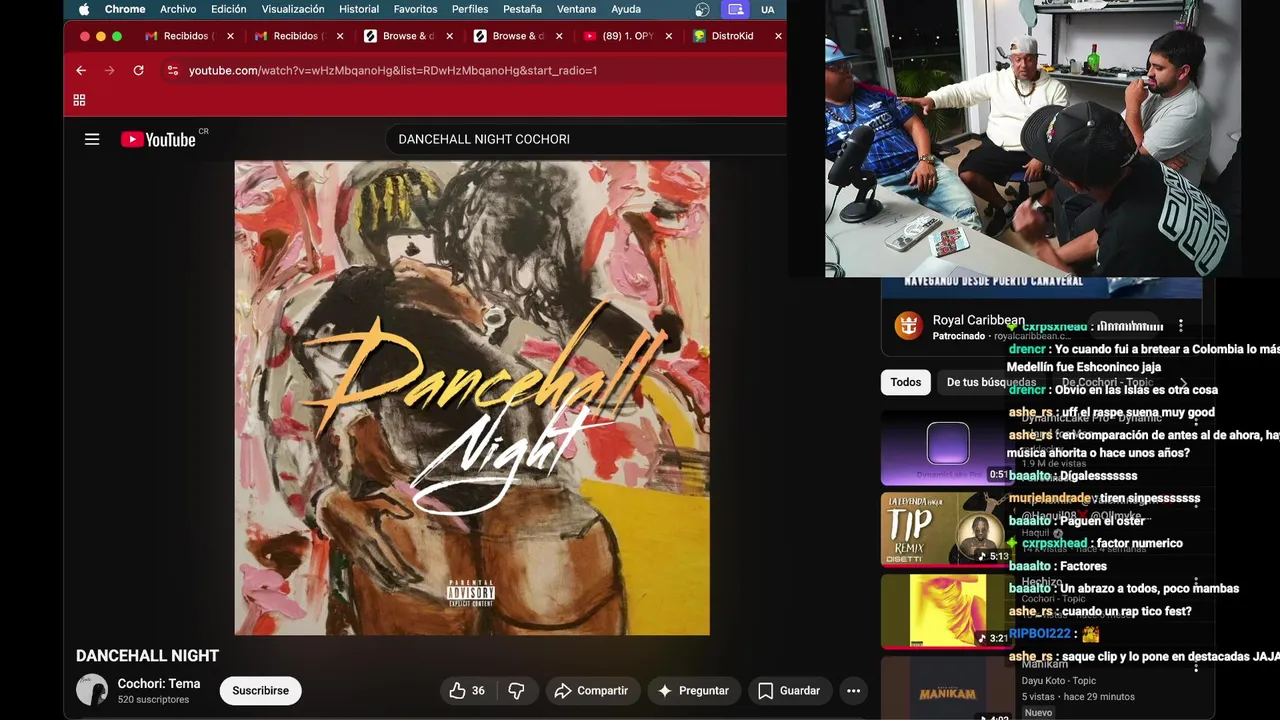This screenshot has width=1280, height=720.
Task: Open the TIP Remix video thumbnail
Action: 946,529
